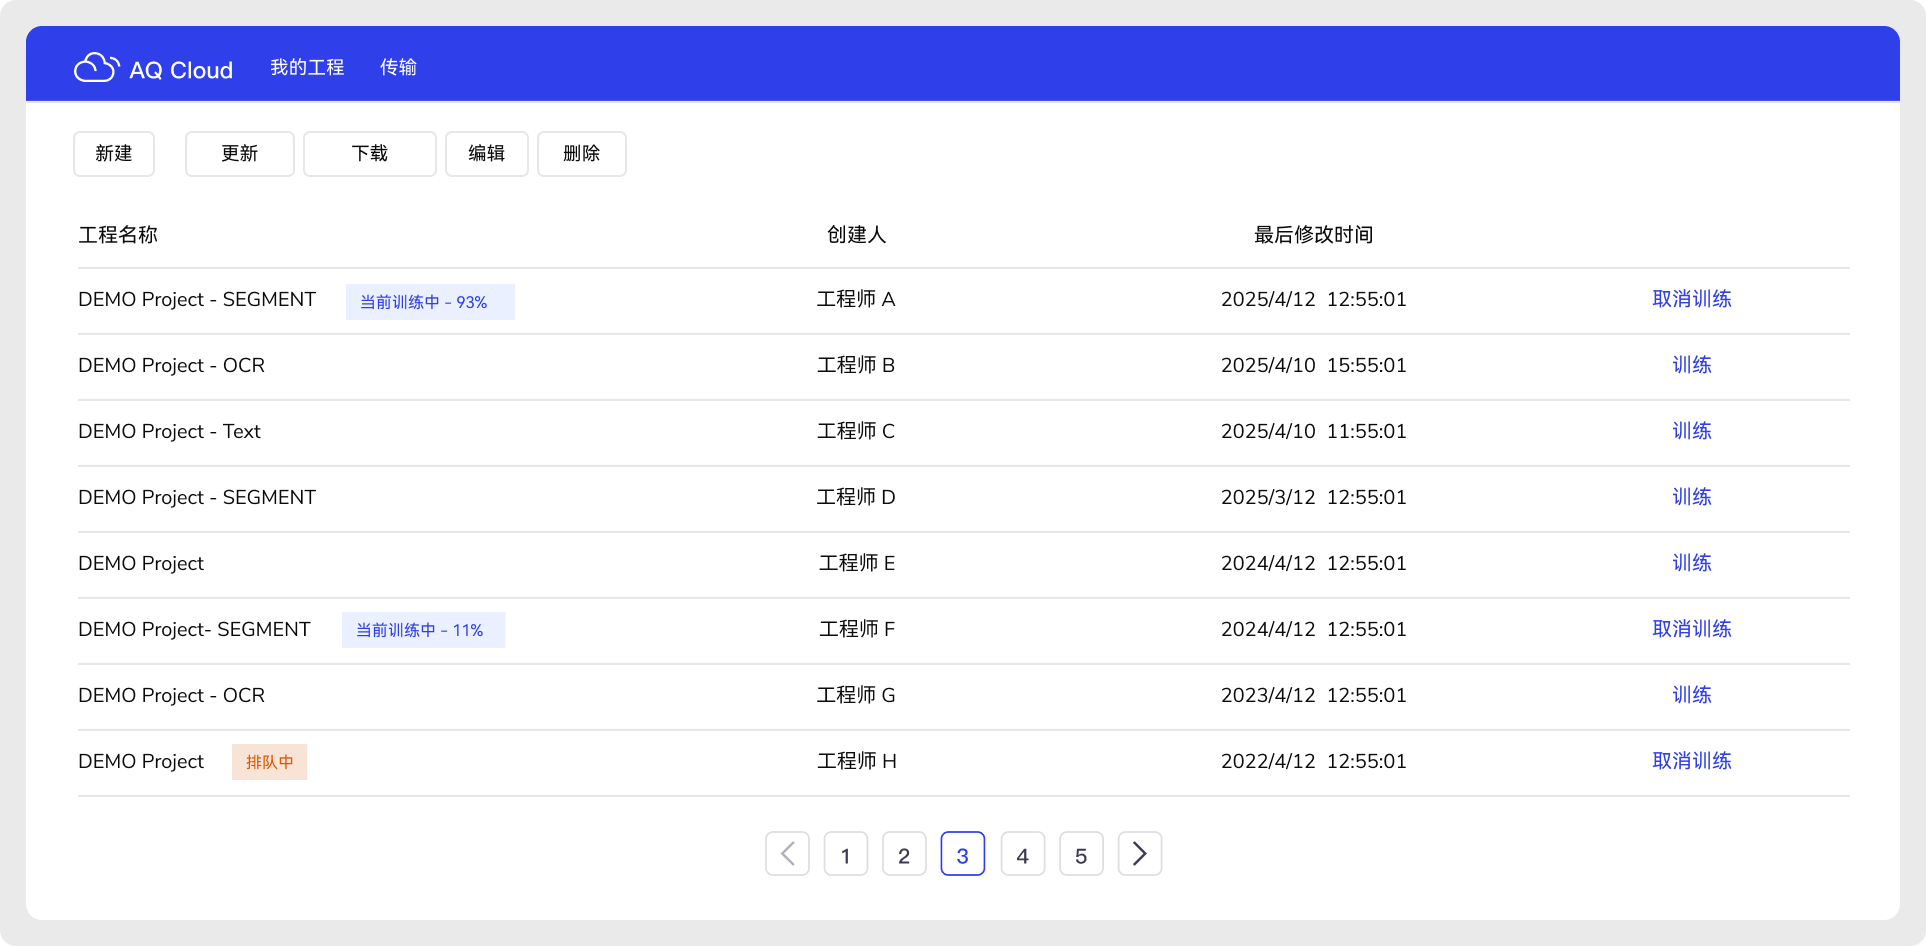This screenshot has width=1926, height=946.
Task: Go to next page using right arrow
Action: tap(1139, 854)
